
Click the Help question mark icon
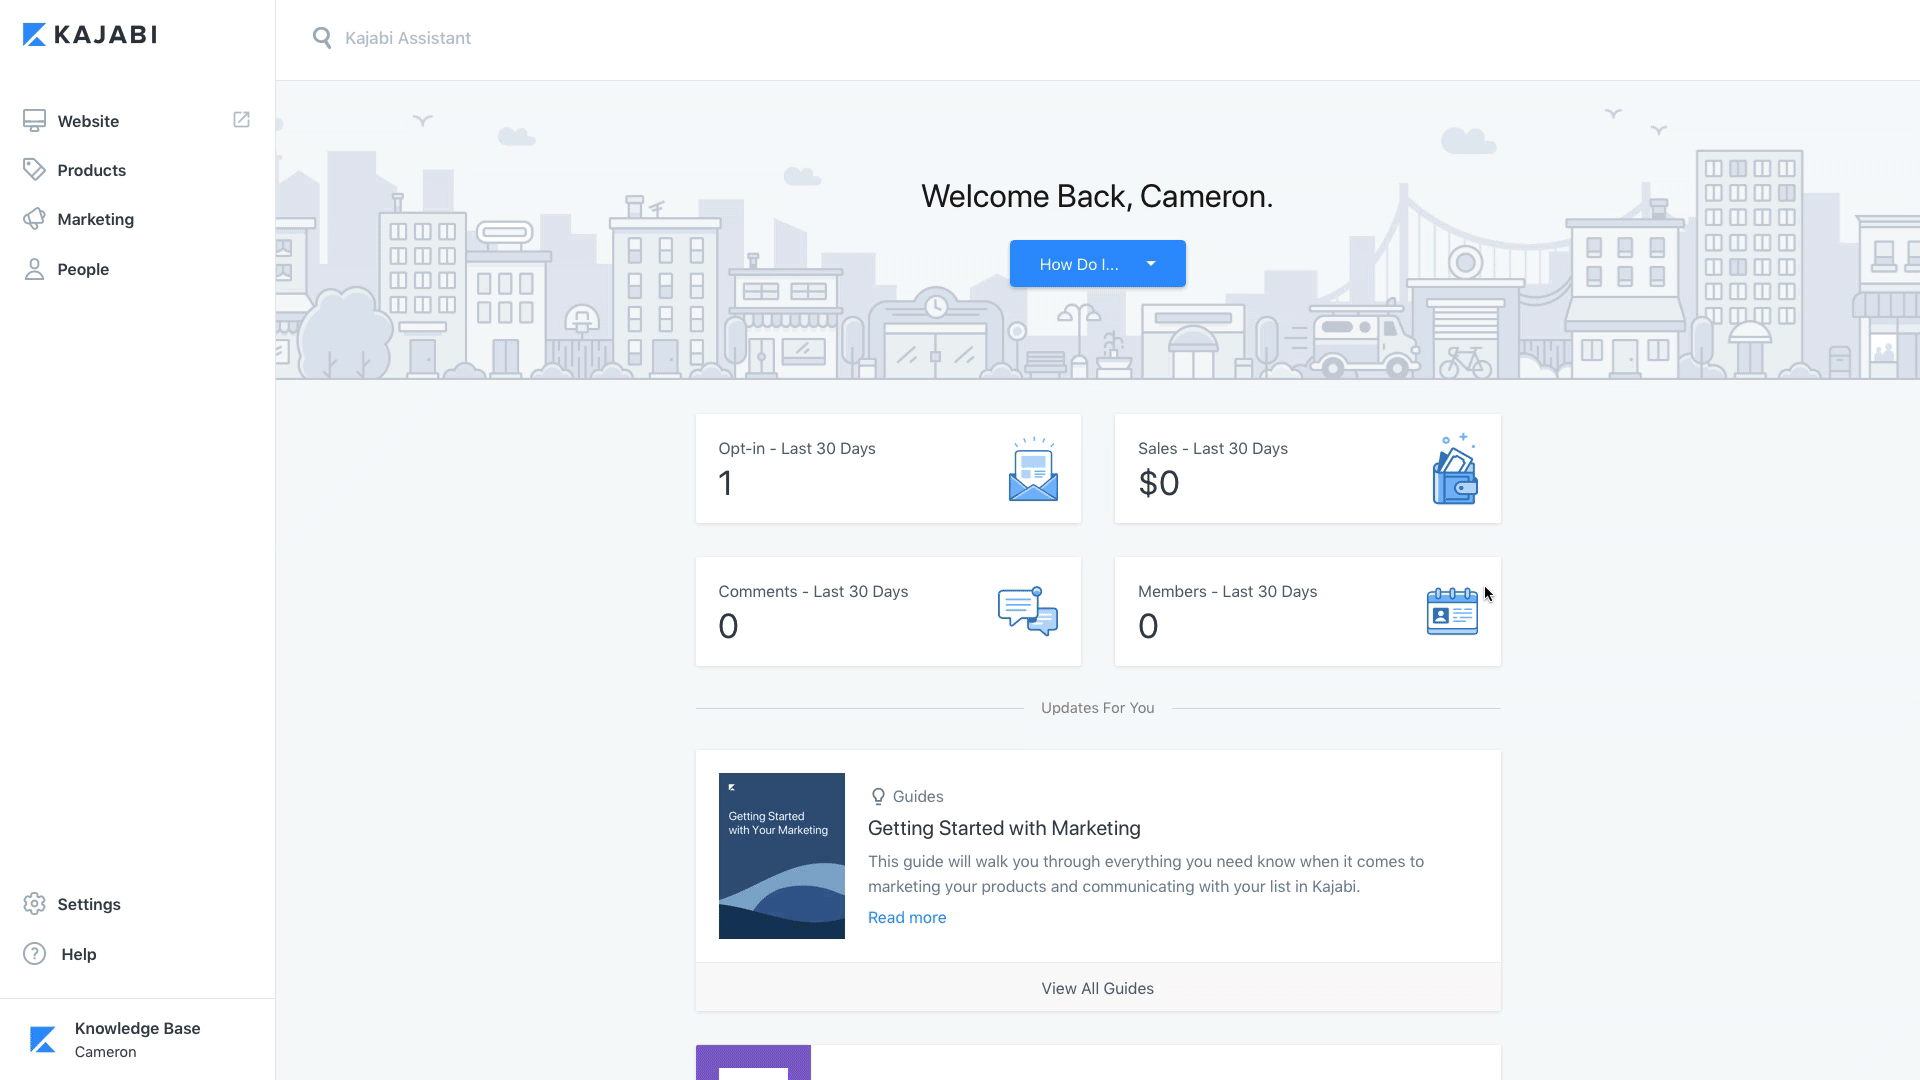click(34, 954)
